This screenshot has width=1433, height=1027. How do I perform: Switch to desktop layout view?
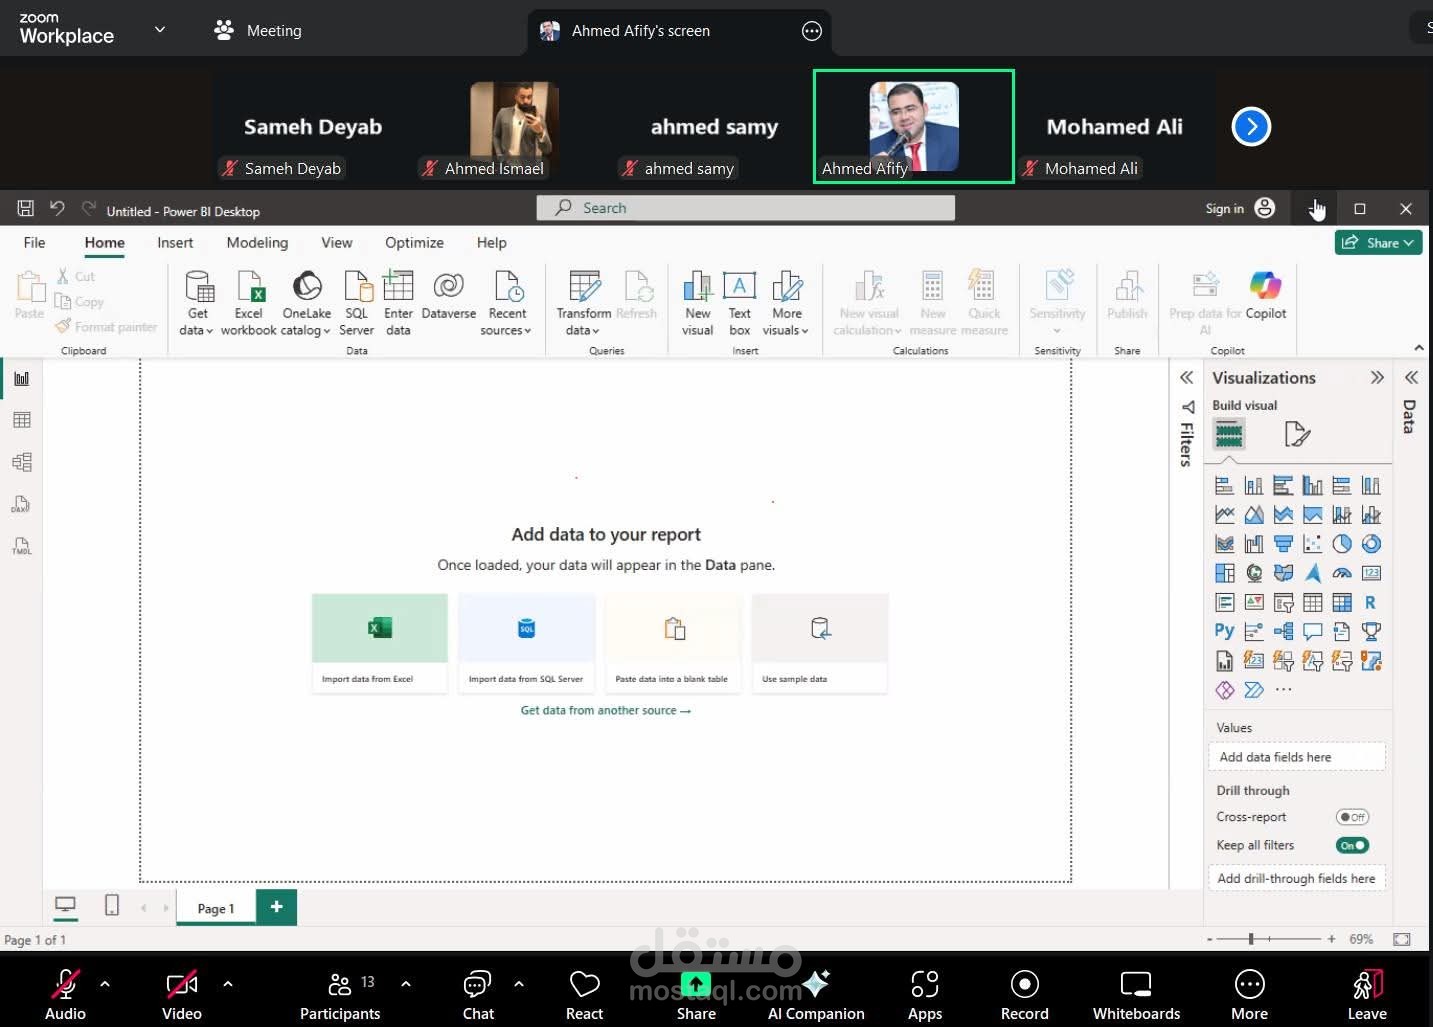pyautogui.click(x=65, y=905)
